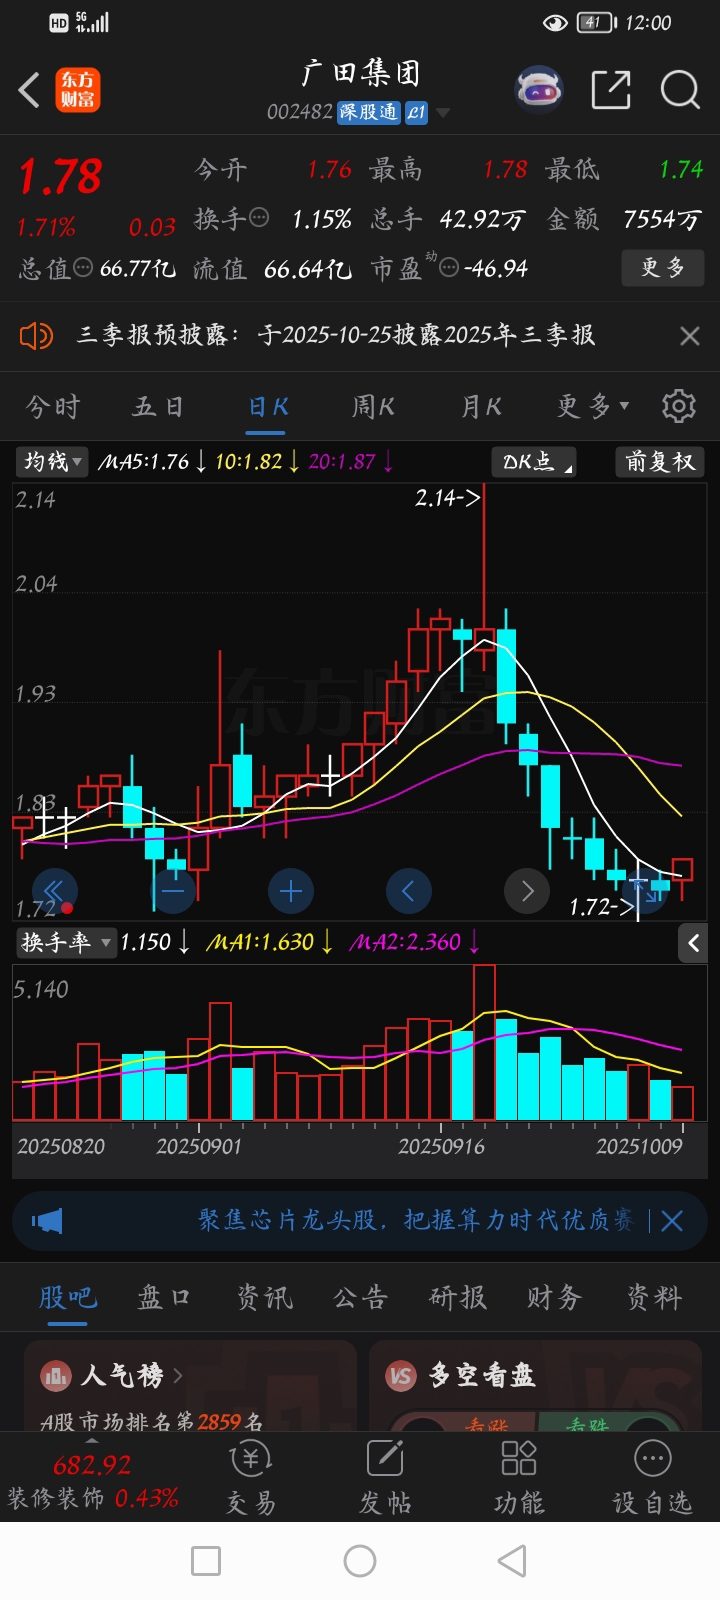Tap the share export icon
Viewport: 720px width, 1600px height.
point(611,90)
